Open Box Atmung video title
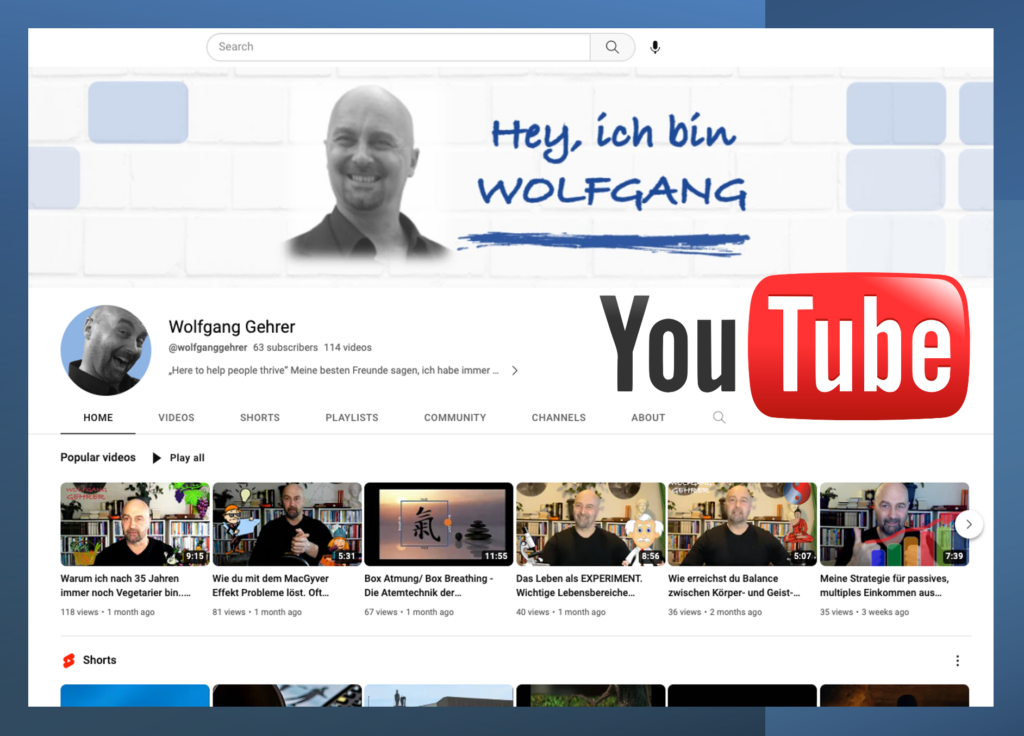1024x736 pixels. [x=428, y=586]
